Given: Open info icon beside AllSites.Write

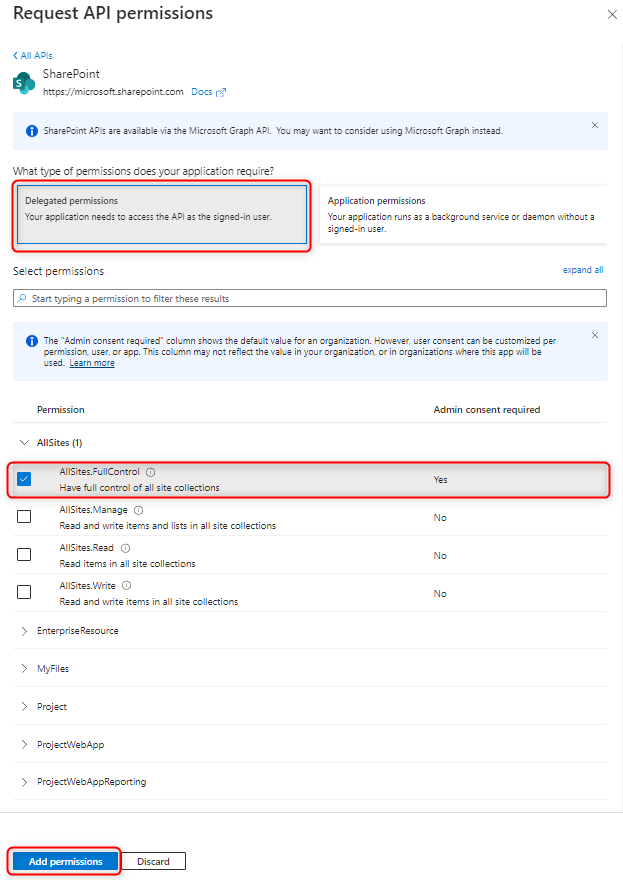Looking at the screenshot, I should [127, 585].
